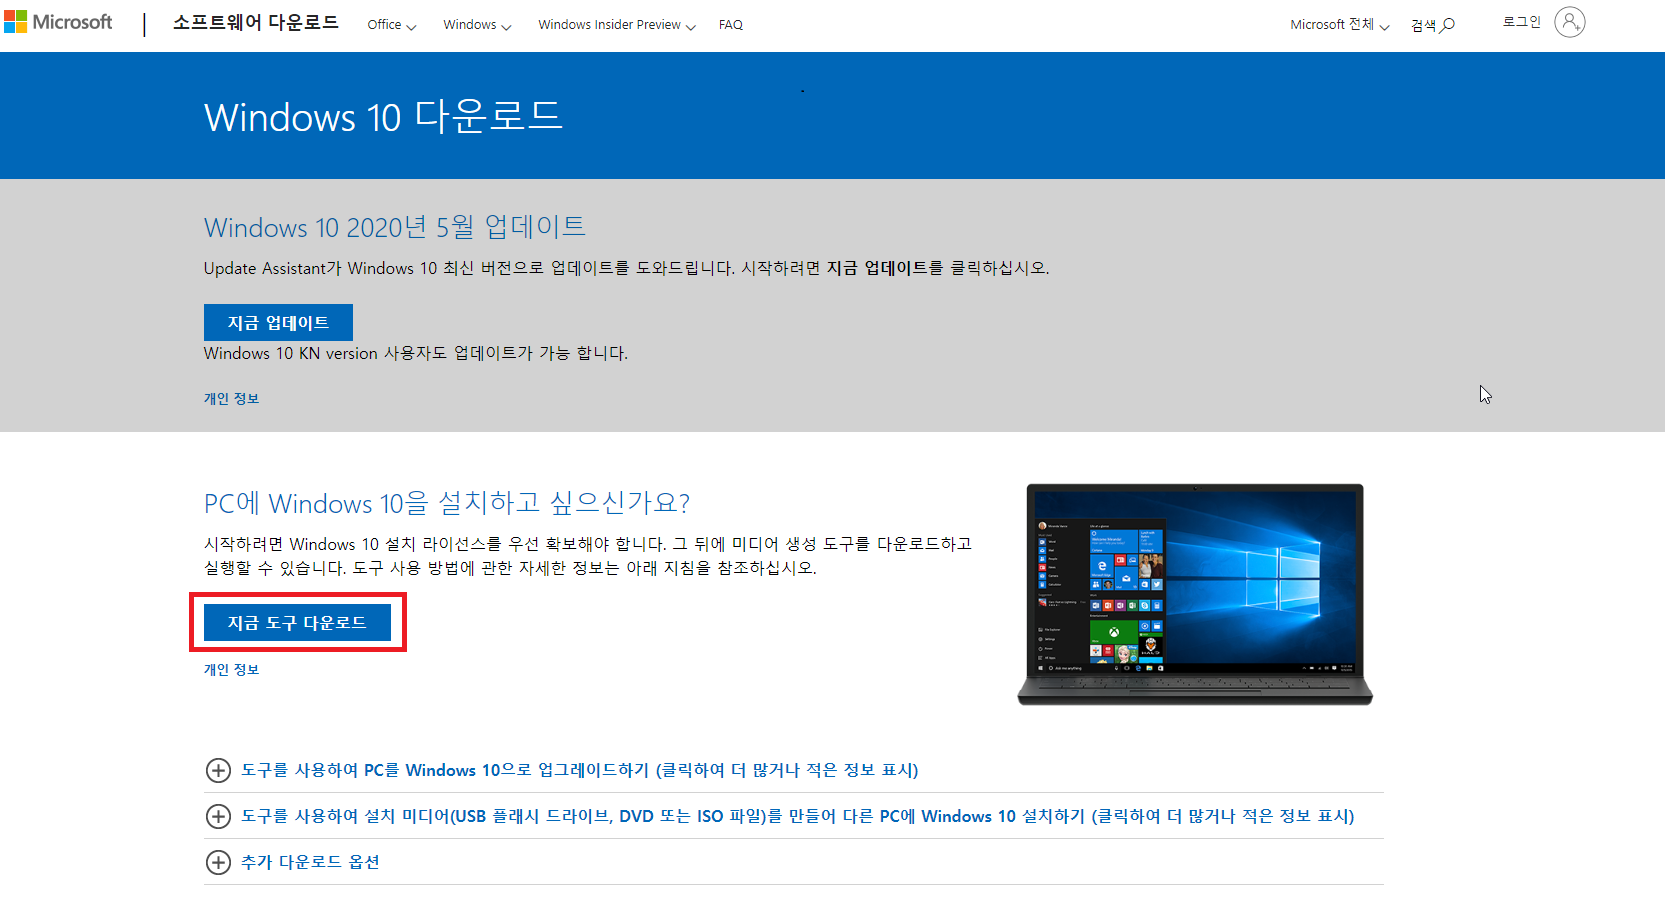Click the 지금 도구 다운로드 button
The width and height of the screenshot is (1665, 909).
click(x=297, y=622)
